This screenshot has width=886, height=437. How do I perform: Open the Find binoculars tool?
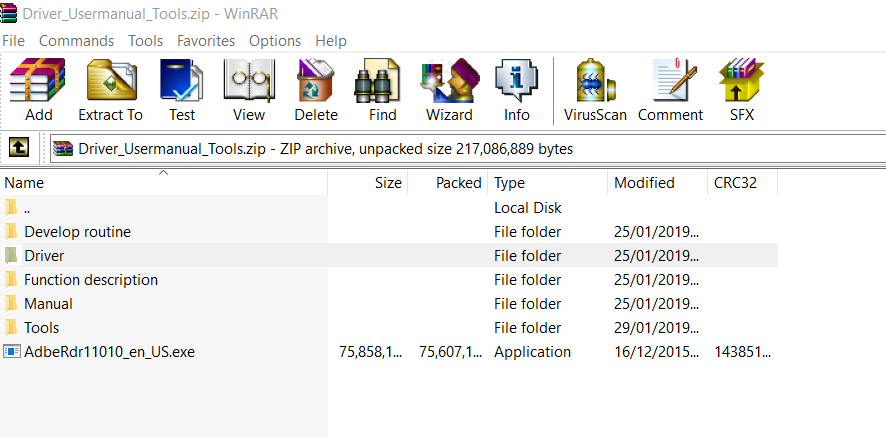point(382,88)
